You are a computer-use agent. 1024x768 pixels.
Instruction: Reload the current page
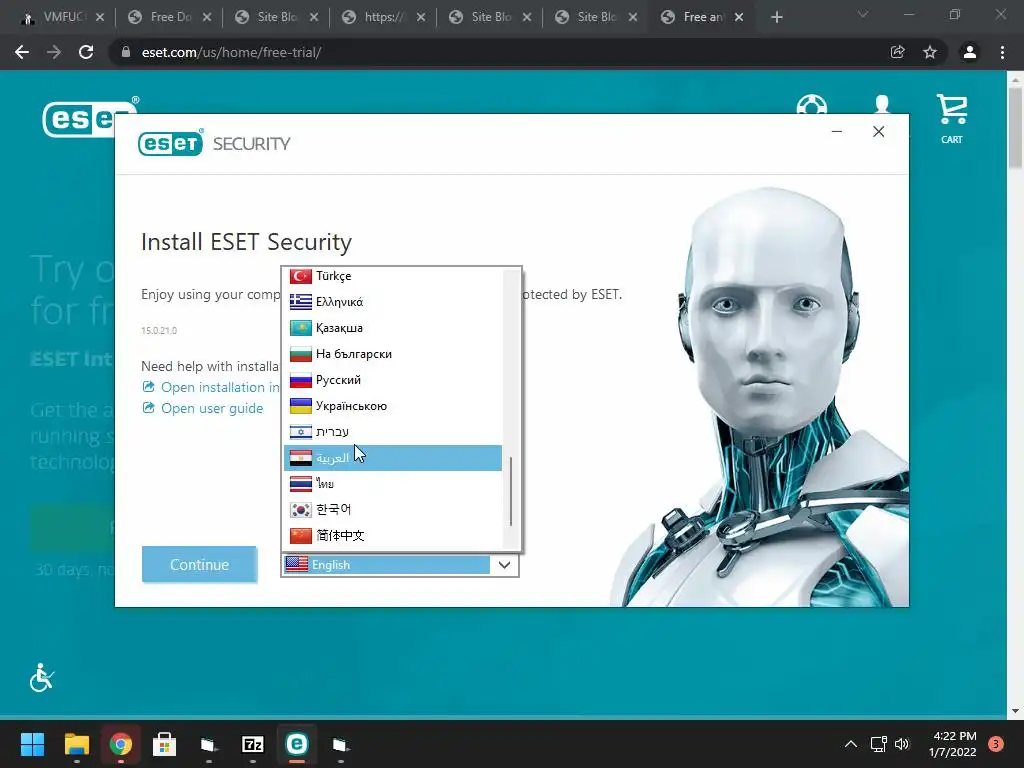pyautogui.click(x=86, y=52)
